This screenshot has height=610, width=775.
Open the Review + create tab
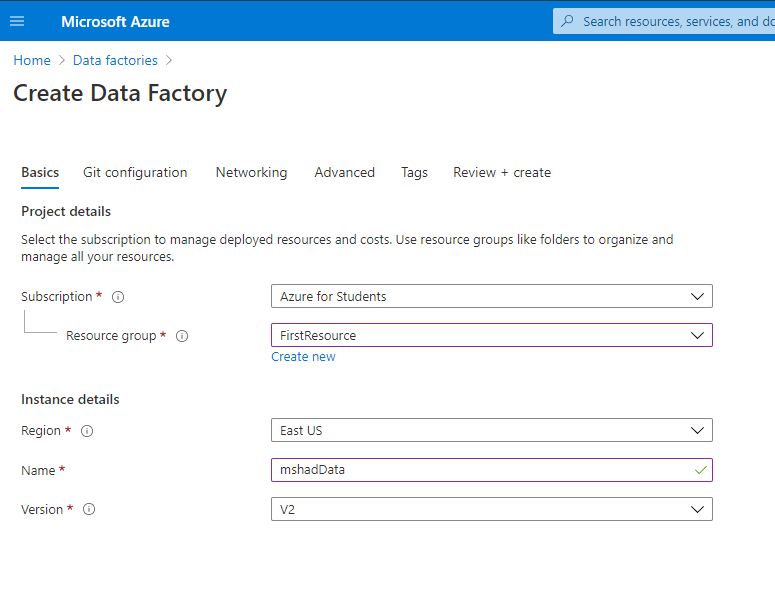point(502,172)
